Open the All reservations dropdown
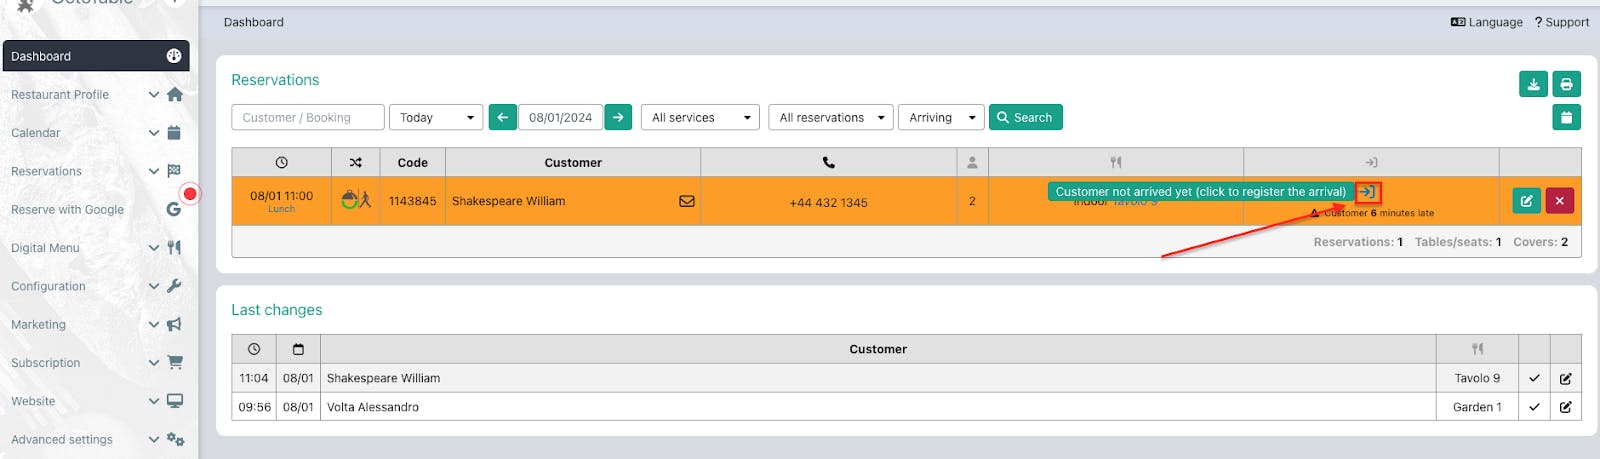The height and width of the screenshot is (459, 1600). pyautogui.click(x=831, y=118)
